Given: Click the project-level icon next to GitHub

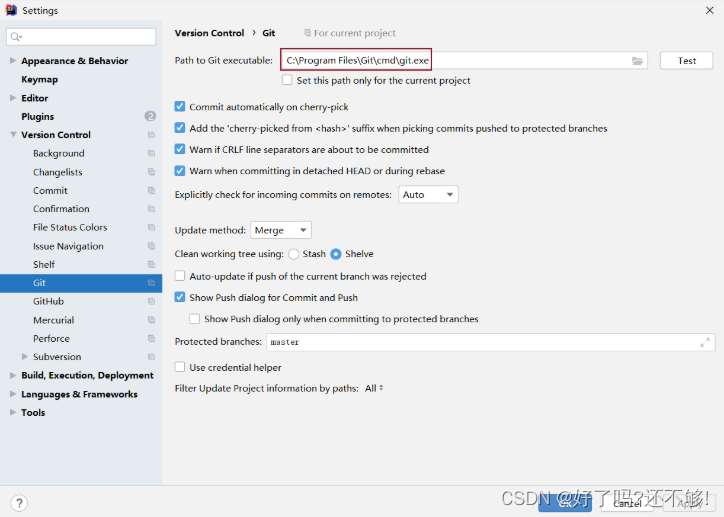Looking at the screenshot, I should point(151,301).
